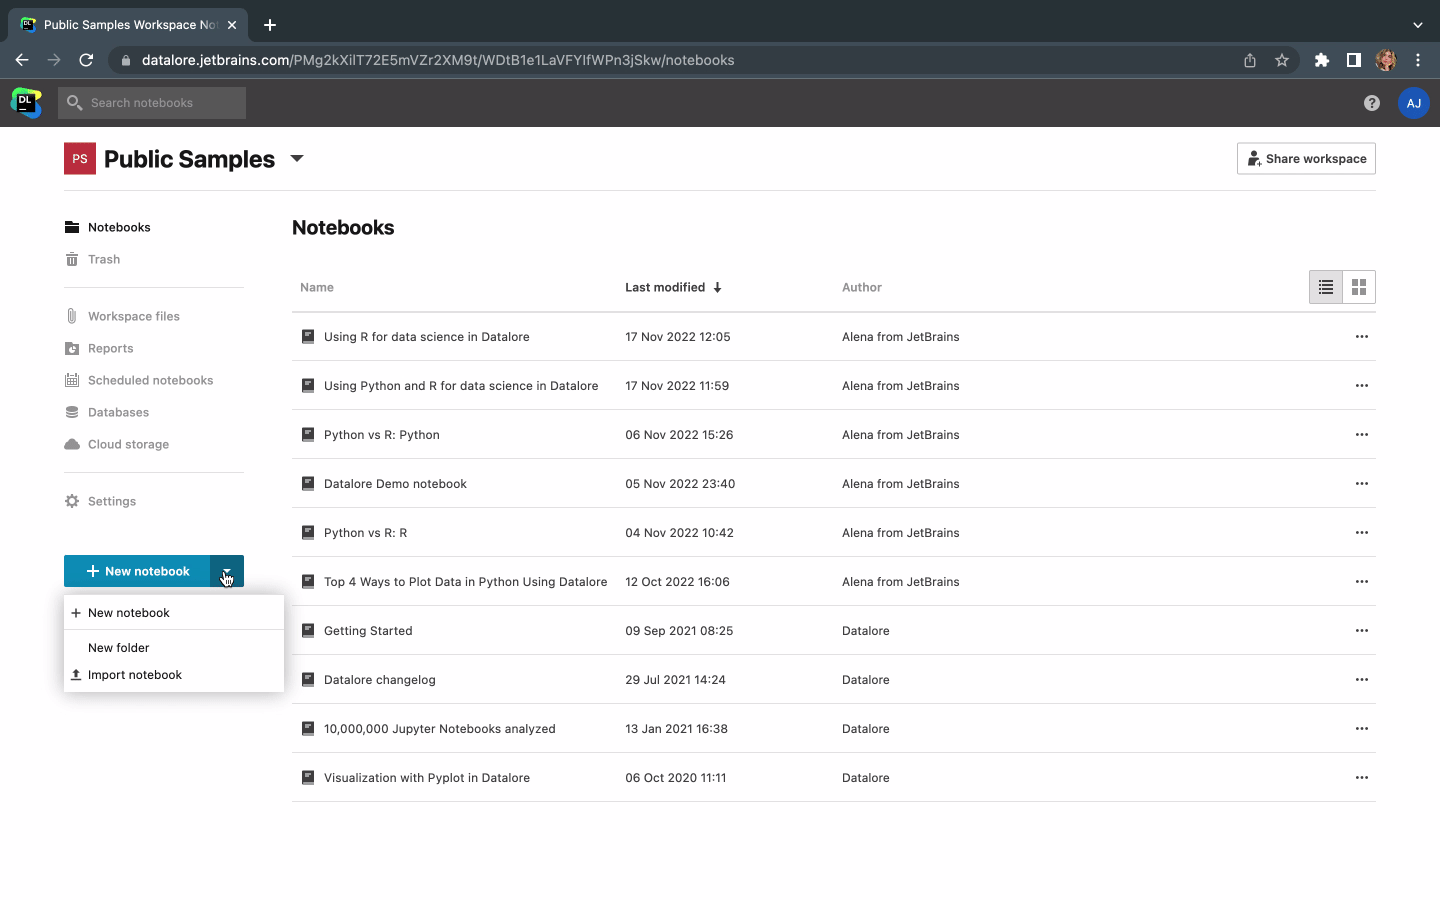Click the Search notebooks field
This screenshot has width=1440, height=900.
[x=160, y=103]
